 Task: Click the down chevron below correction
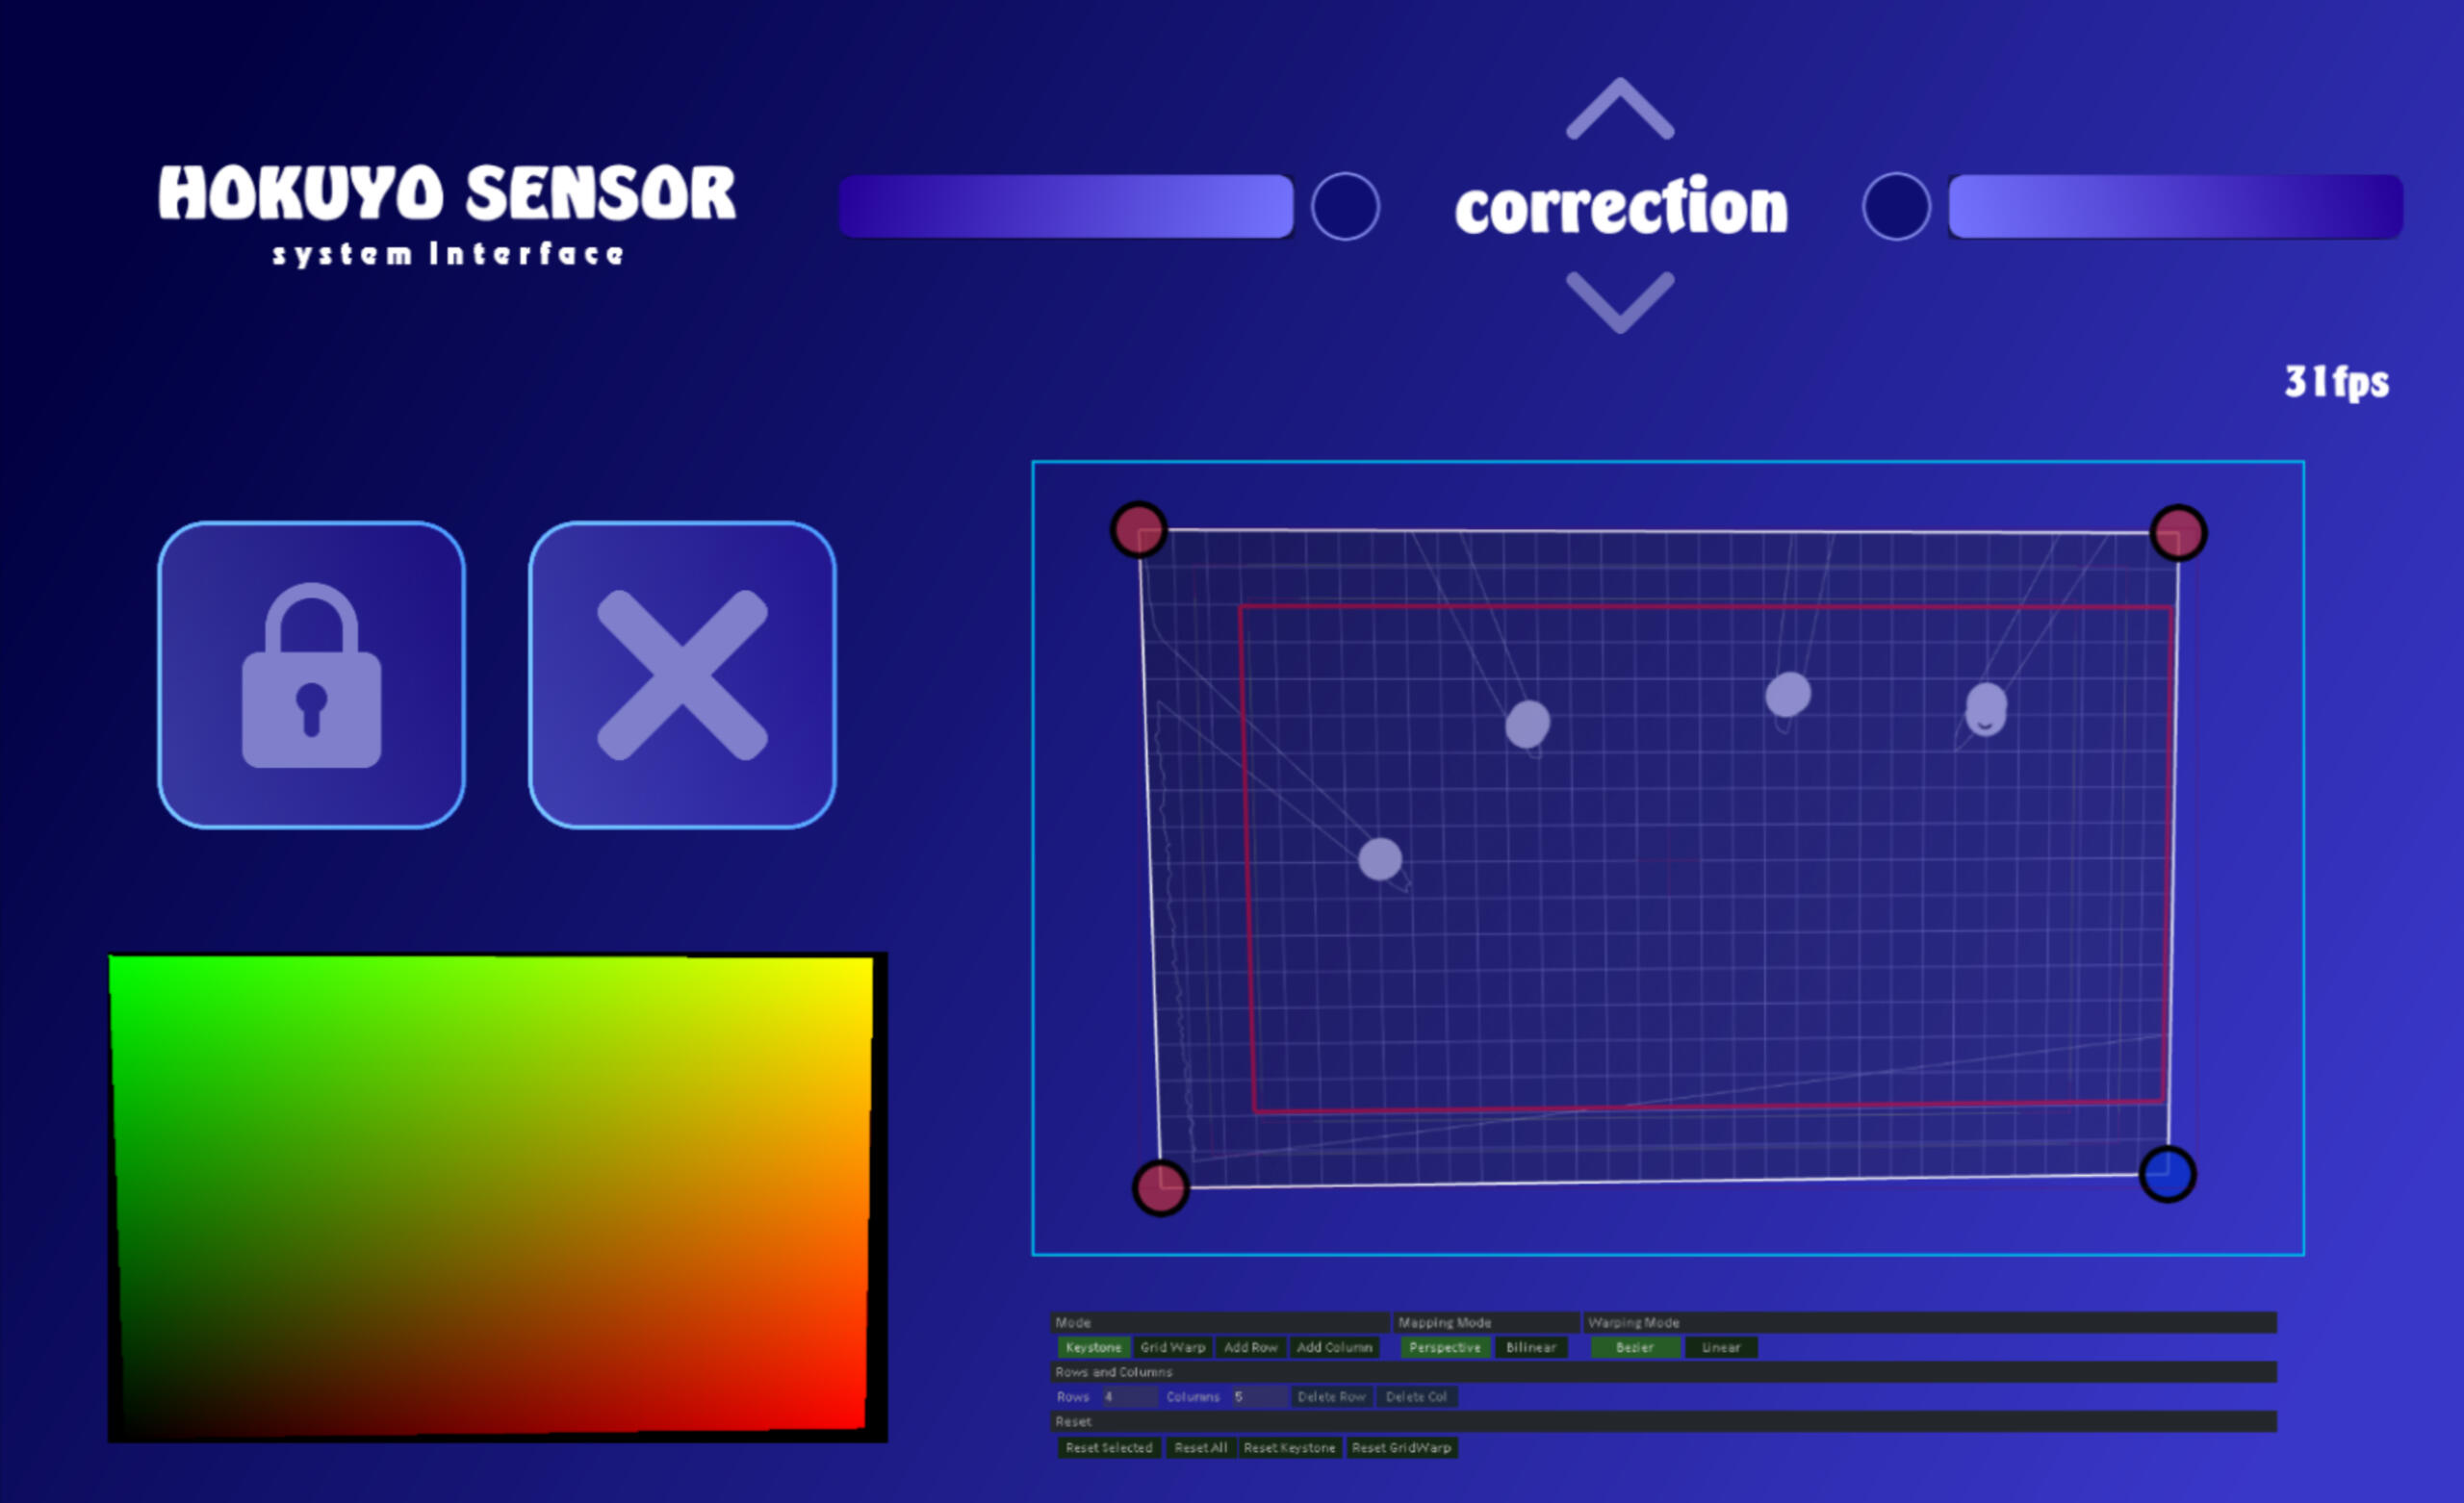[x=1619, y=300]
